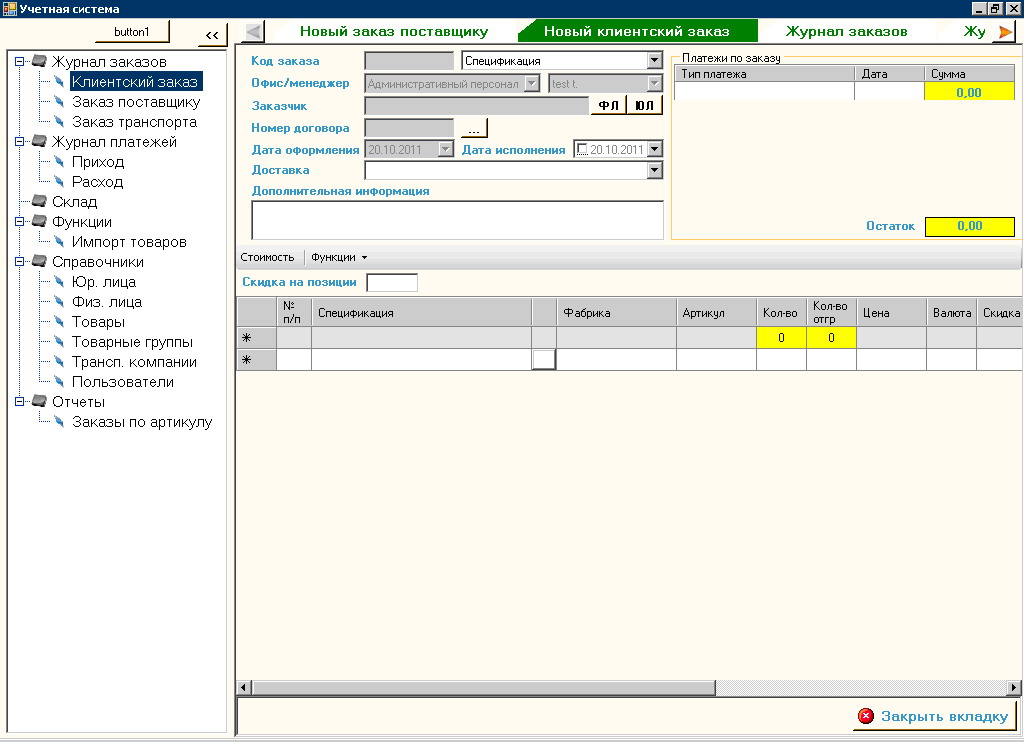Screen dimensions: 1024x742
Task: Toggle the Дата исполнения checkbox
Action: click(583, 150)
